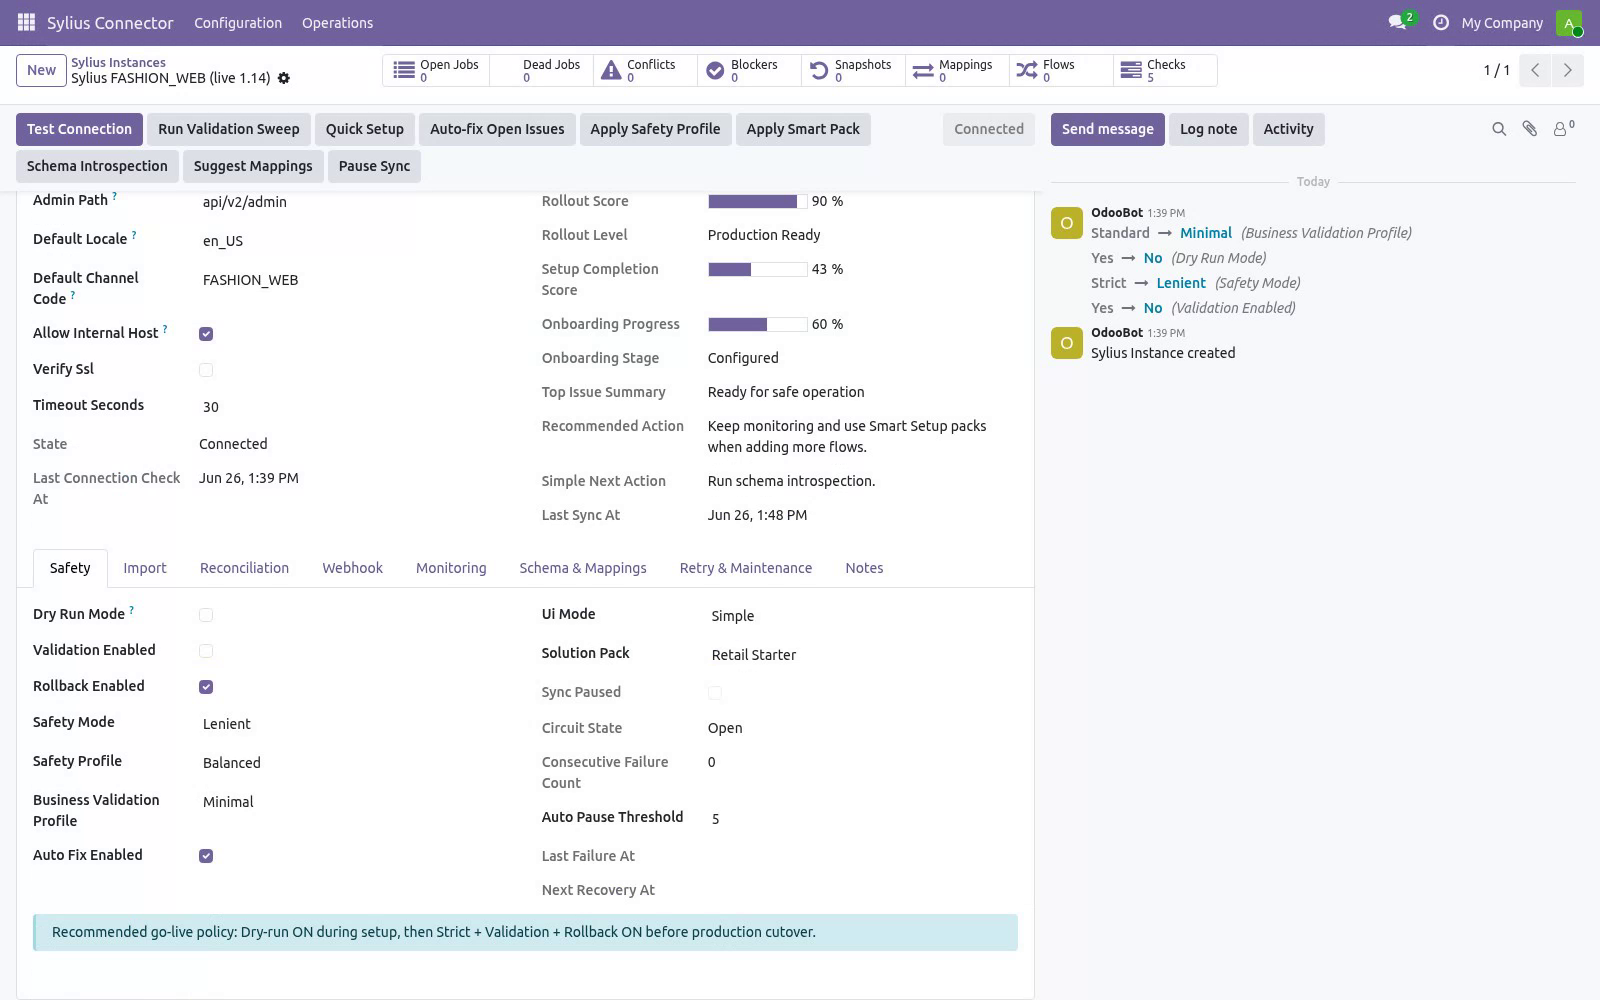The width and height of the screenshot is (1600, 1000).
Task: Open the gear actions menu beside record name
Action: coord(284,78)
